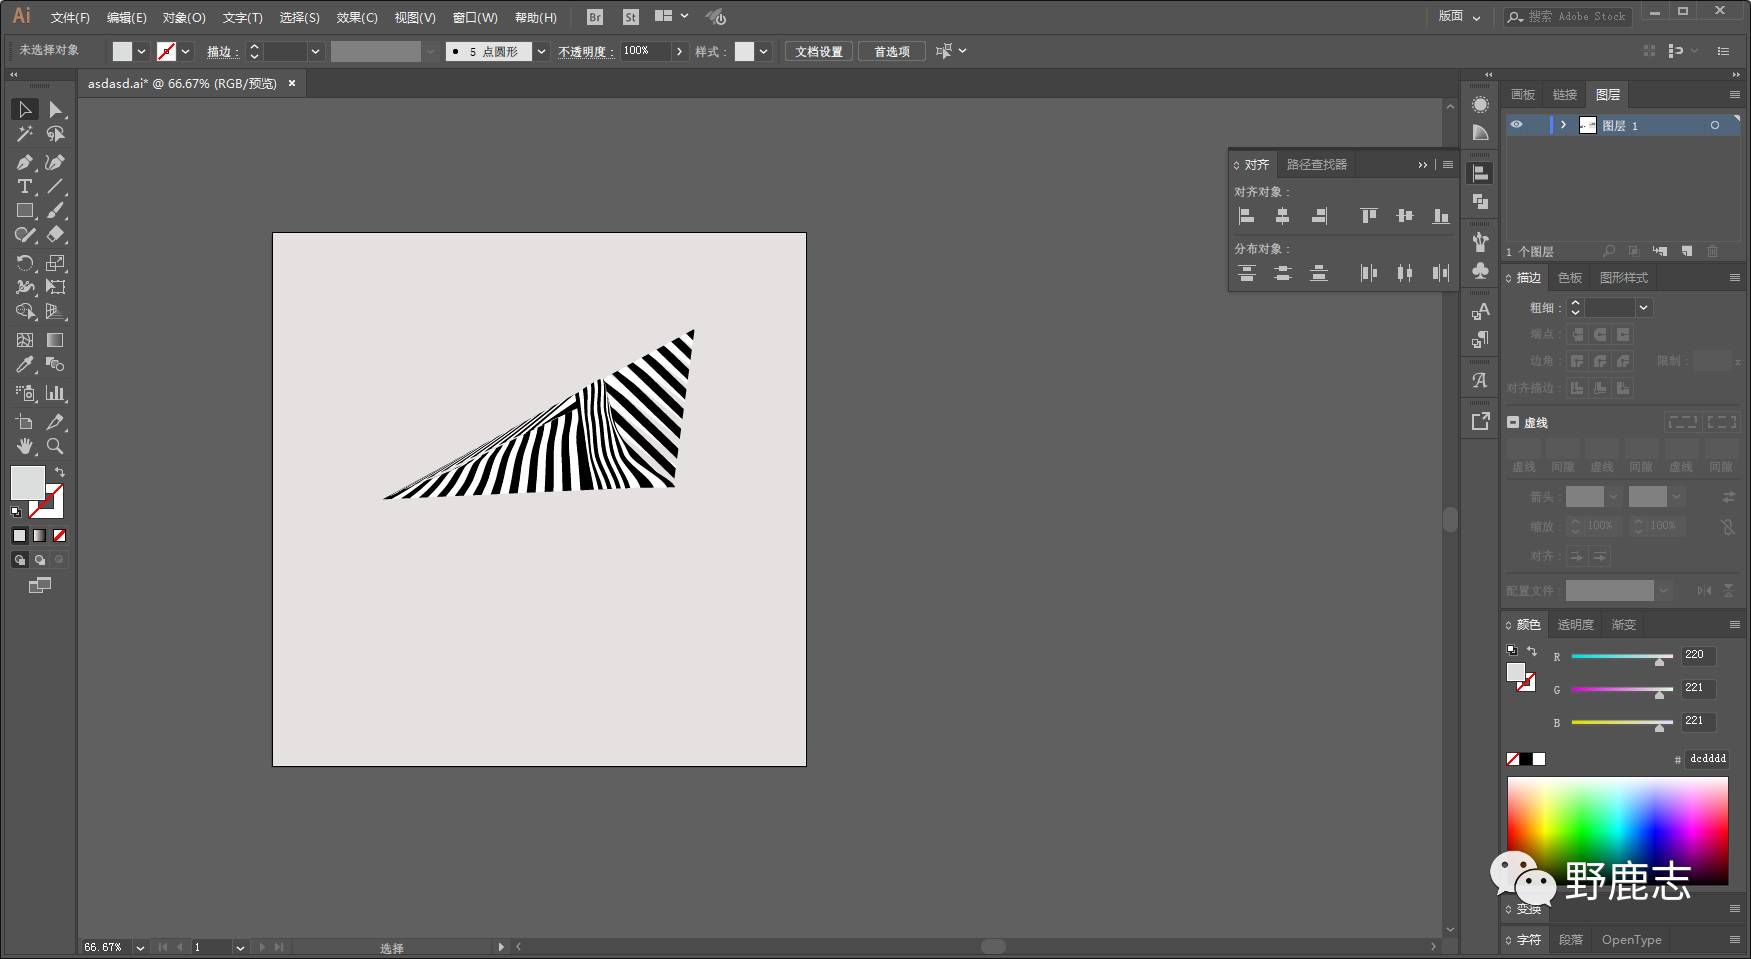Select the Hand tool
This screenshot has width=1751, height=959.
point(24,447)
